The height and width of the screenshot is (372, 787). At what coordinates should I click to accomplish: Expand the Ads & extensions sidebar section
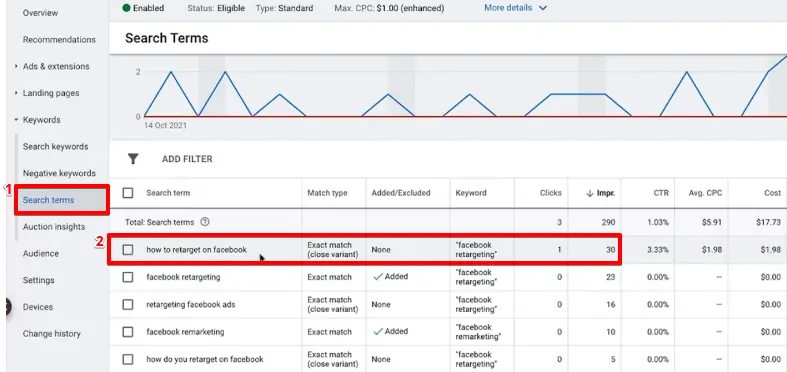[x=16, y=66]
